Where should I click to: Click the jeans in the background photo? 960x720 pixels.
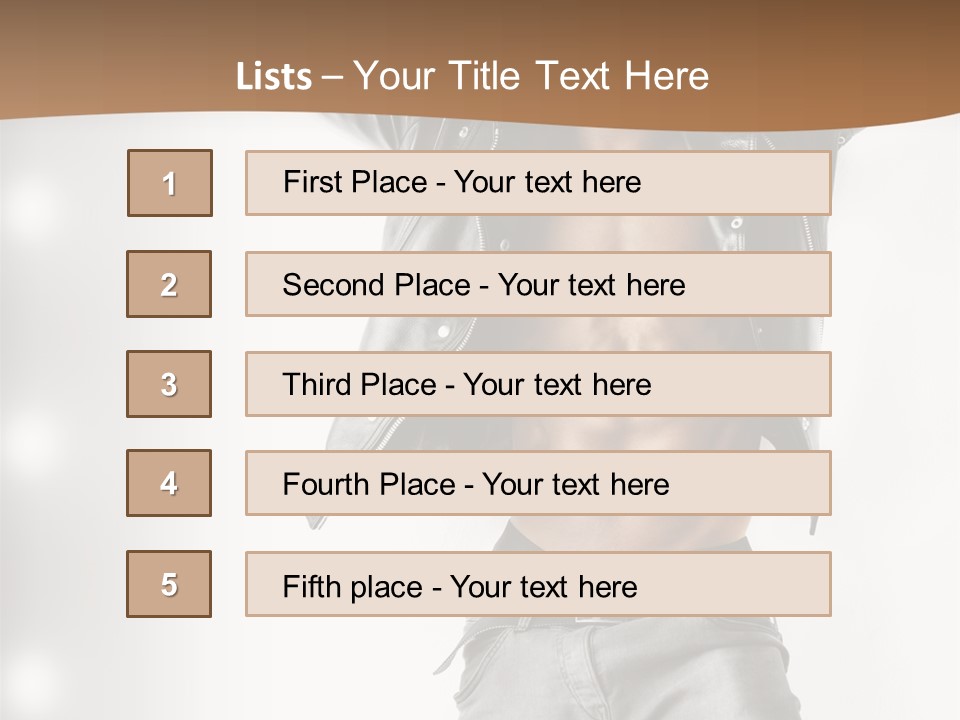620,670
